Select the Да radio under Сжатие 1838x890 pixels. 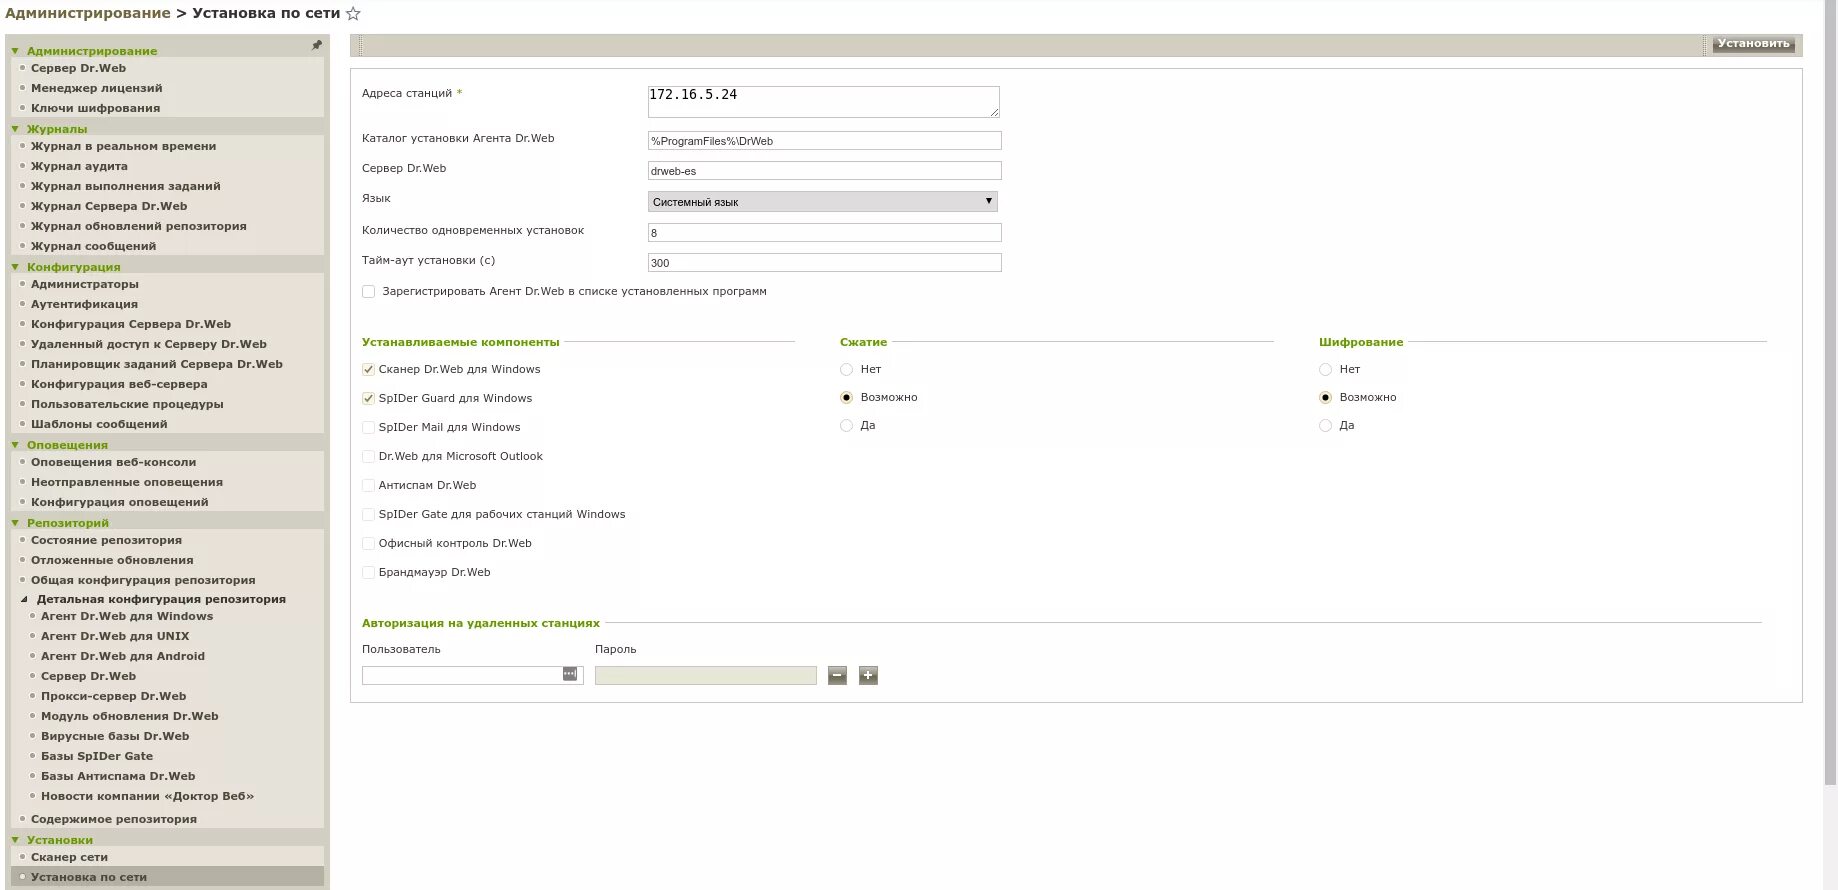click(x=847, y=426)
